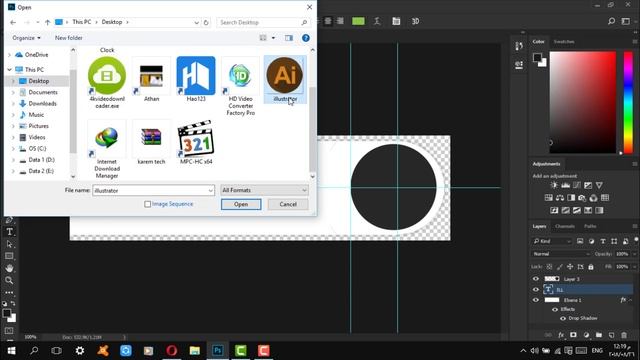Select the Color panel tab

[x=538, y=42]
